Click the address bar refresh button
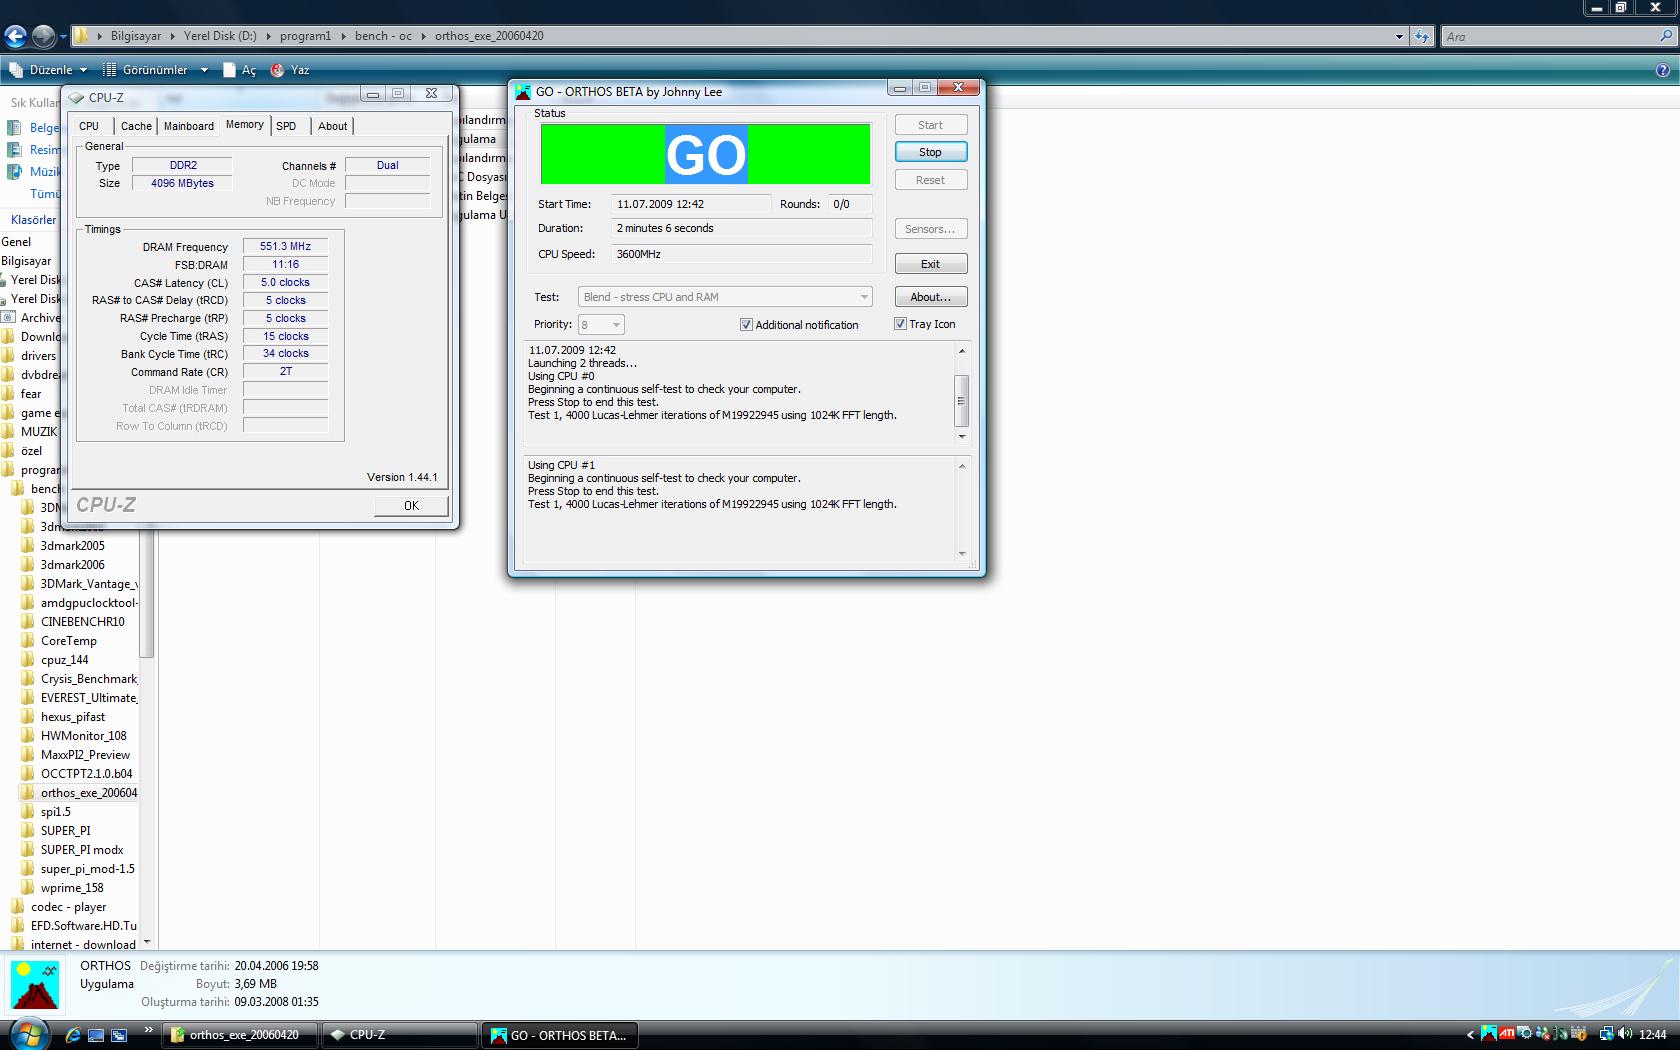Viewport: 1680px width, 1050px height. (1422, 36)
